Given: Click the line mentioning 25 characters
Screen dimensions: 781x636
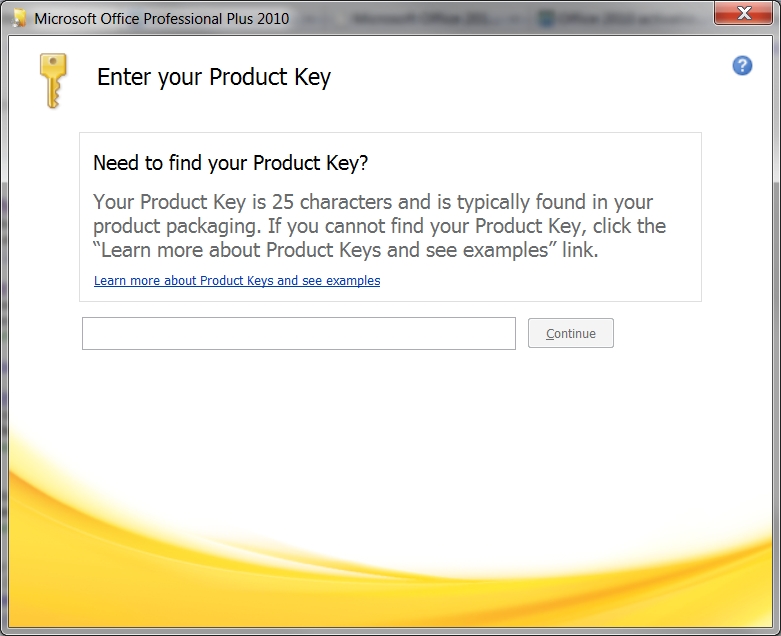Looking at the screenshot, I should 372,201.
